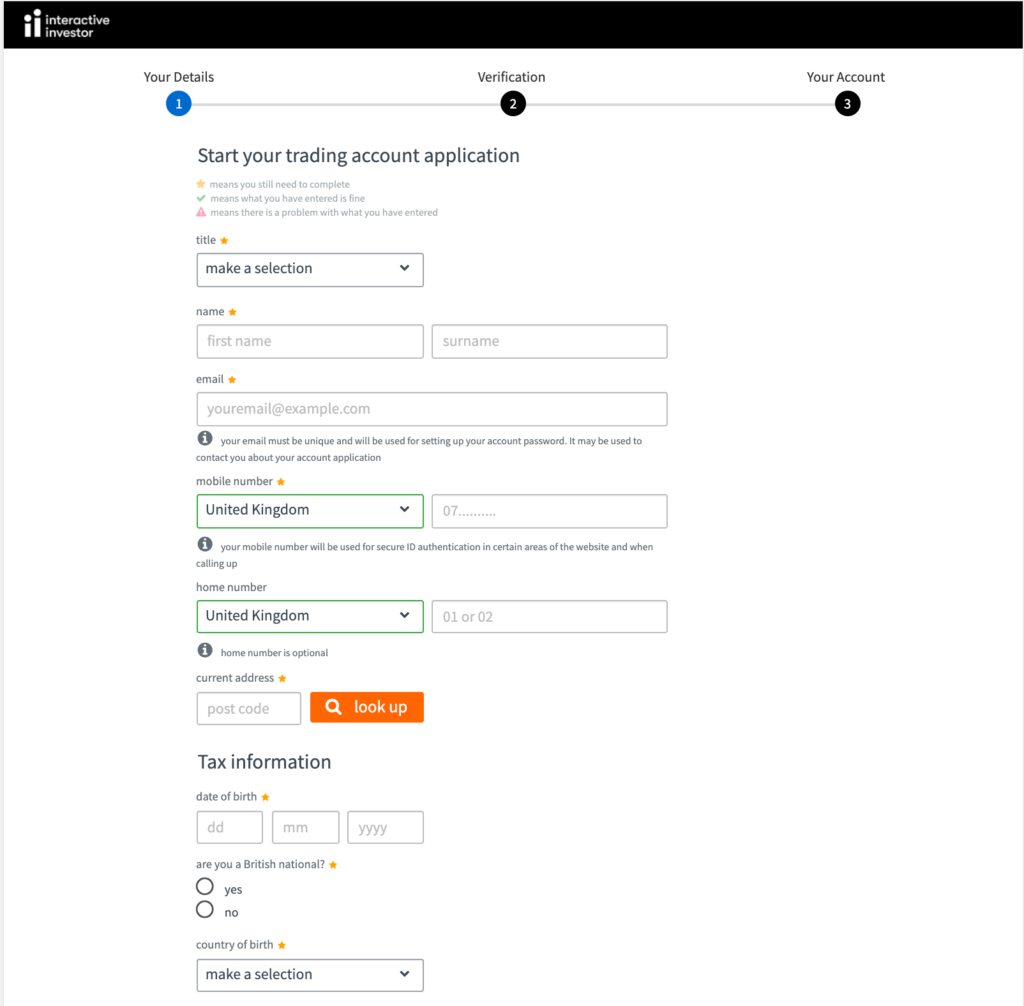Focus the yyyy year of birth field
Viewport: 1024px width, 1006px height.
385,828
